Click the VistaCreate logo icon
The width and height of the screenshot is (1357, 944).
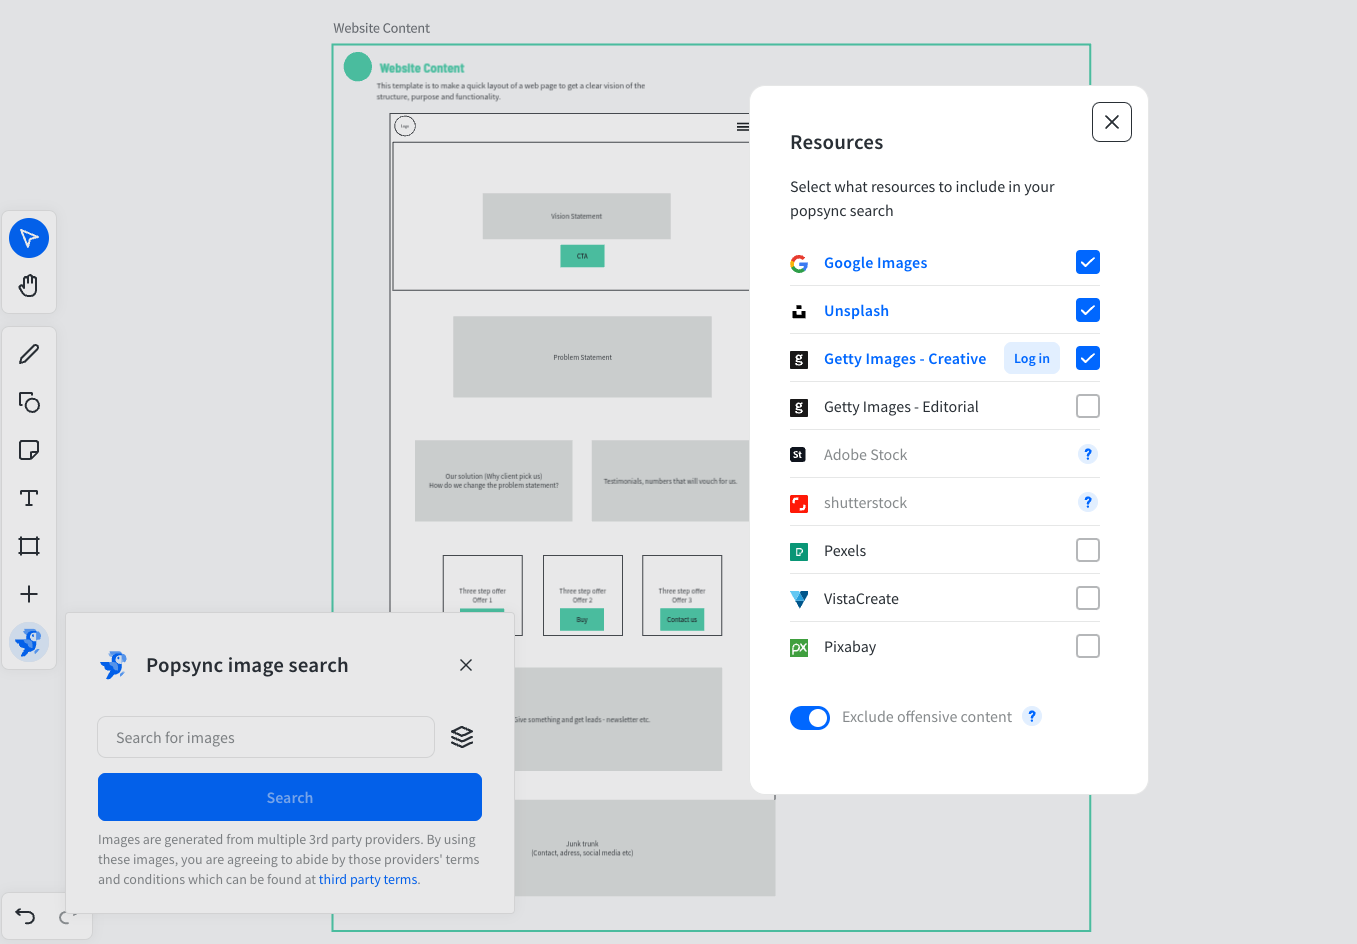(x=799, y=599)
